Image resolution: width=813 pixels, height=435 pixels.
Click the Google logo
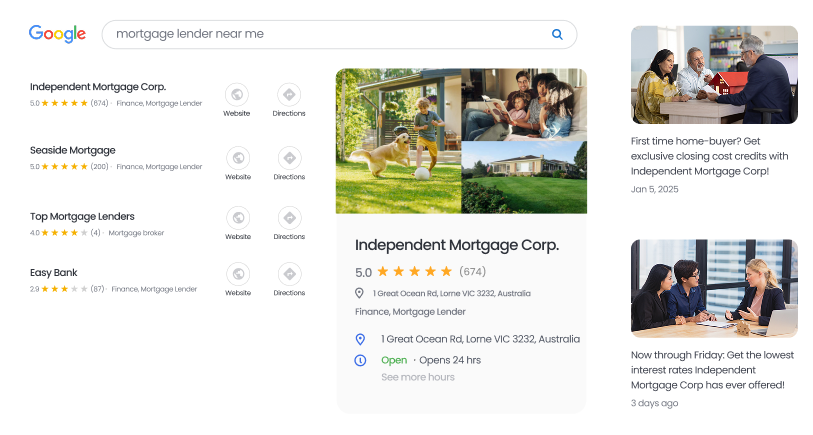57,34
